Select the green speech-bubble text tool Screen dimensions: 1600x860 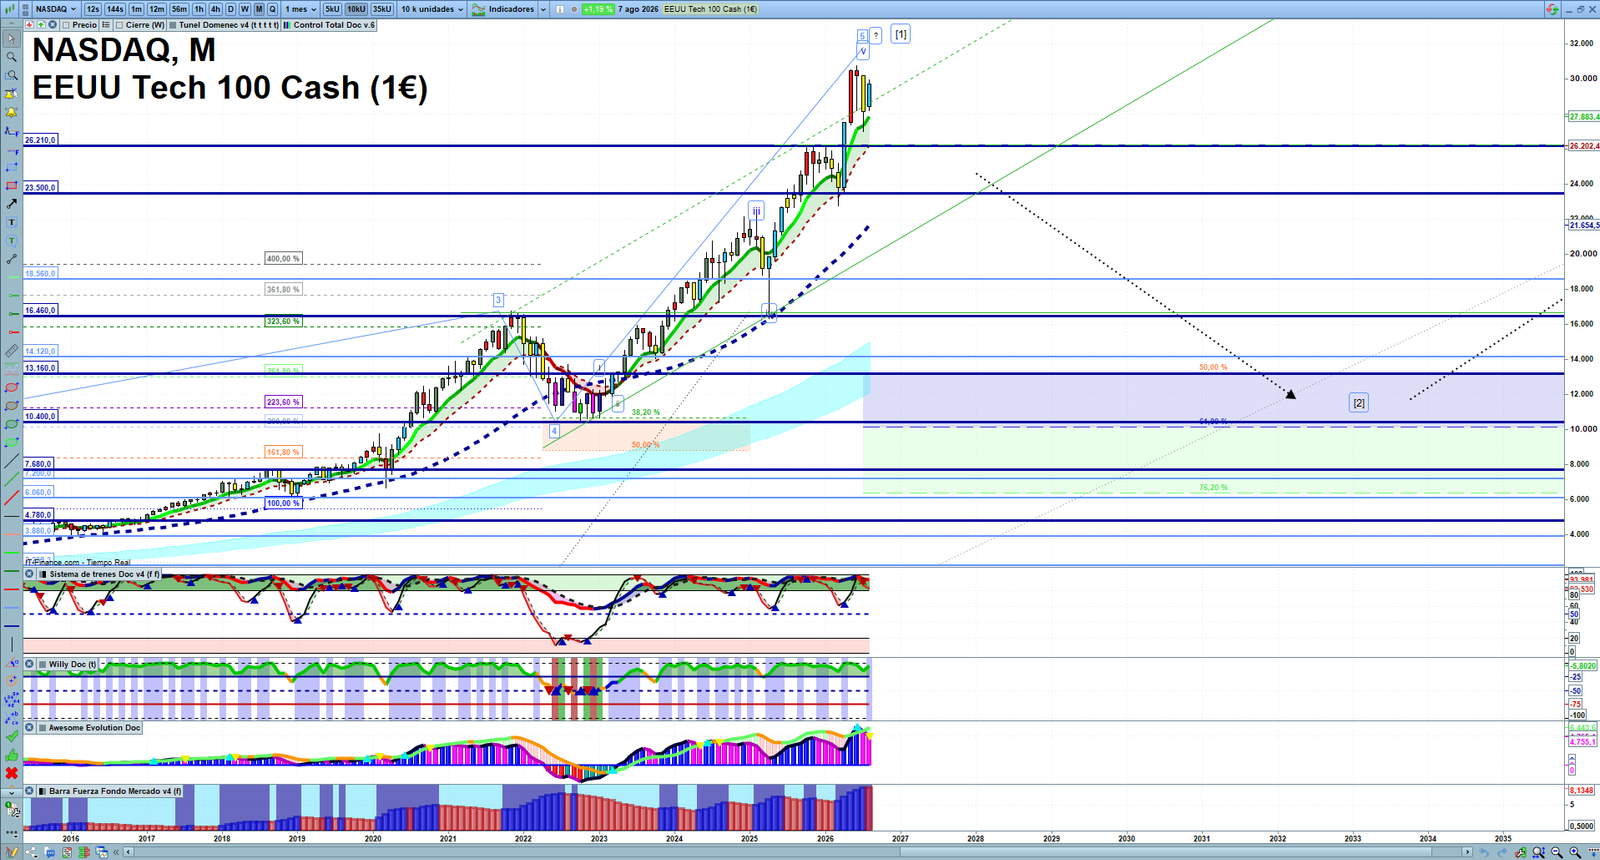click(x=11, y=241)
